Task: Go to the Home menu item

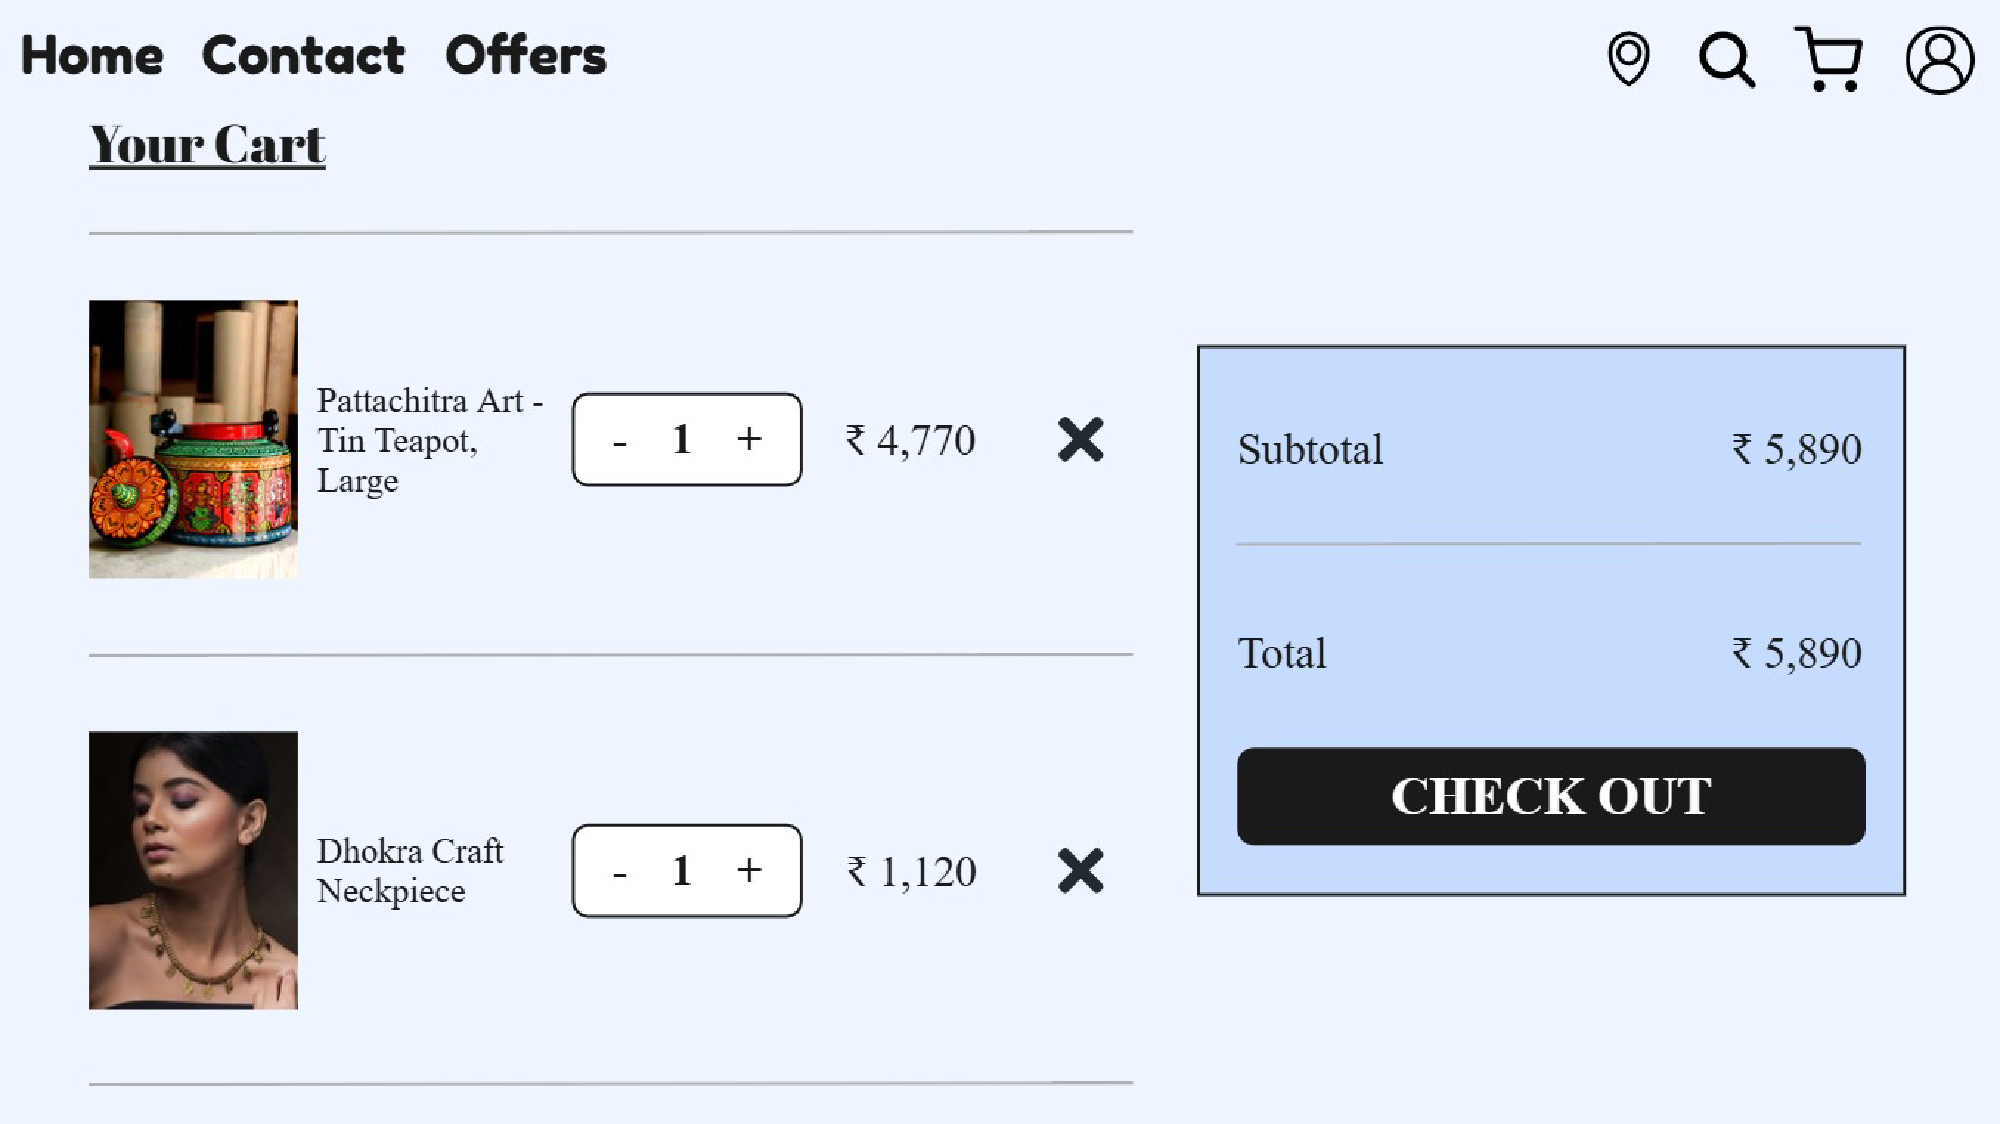Action: [92, 56]
